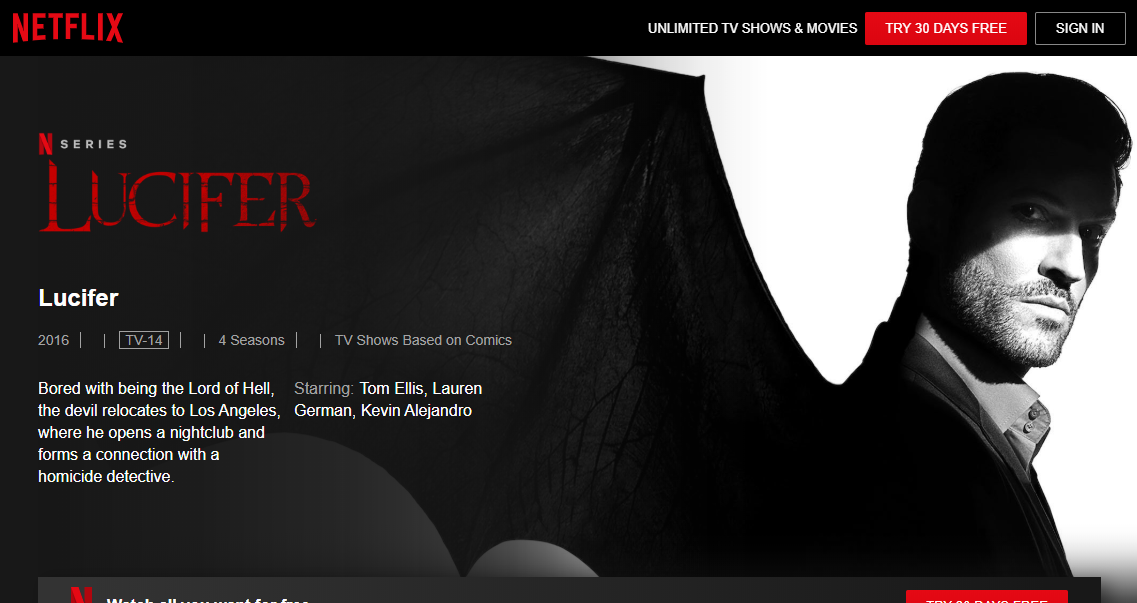
Task: Click the '4 Seasons' label
Action: click(x=252, y=340)
